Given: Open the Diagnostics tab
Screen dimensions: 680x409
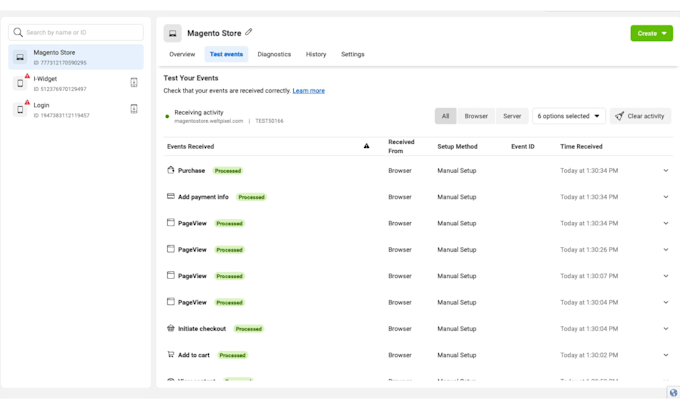Looking at the screenshot, I should [274, 54].
